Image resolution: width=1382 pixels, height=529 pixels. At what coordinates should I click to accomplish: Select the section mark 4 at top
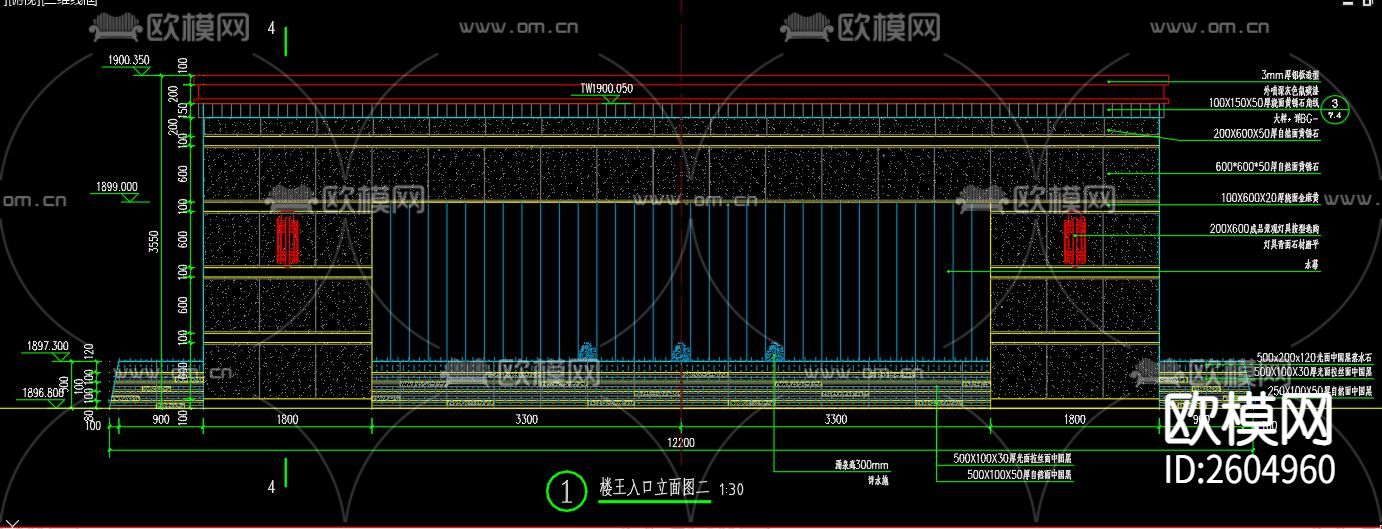click(271, 29)
